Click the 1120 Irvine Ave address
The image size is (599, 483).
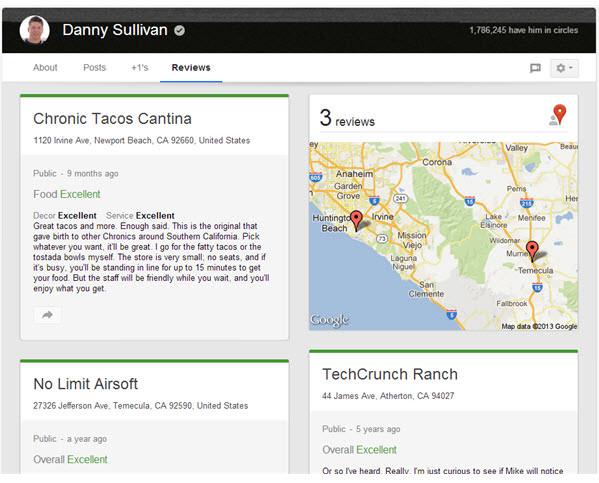[x=142, y=141]
